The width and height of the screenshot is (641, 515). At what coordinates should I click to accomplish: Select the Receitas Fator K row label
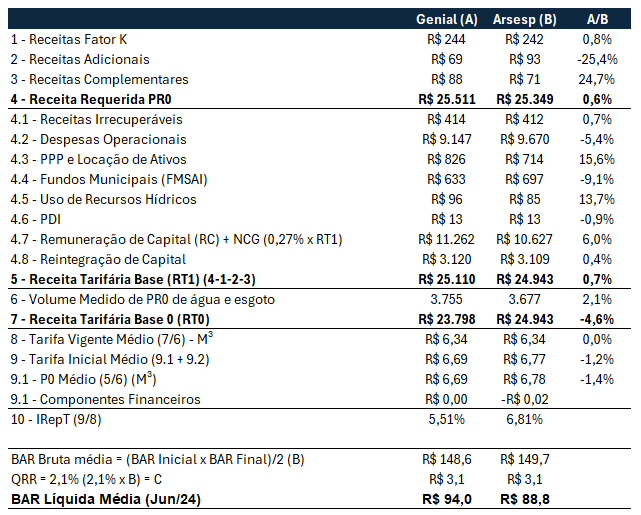tap(68, 40)
